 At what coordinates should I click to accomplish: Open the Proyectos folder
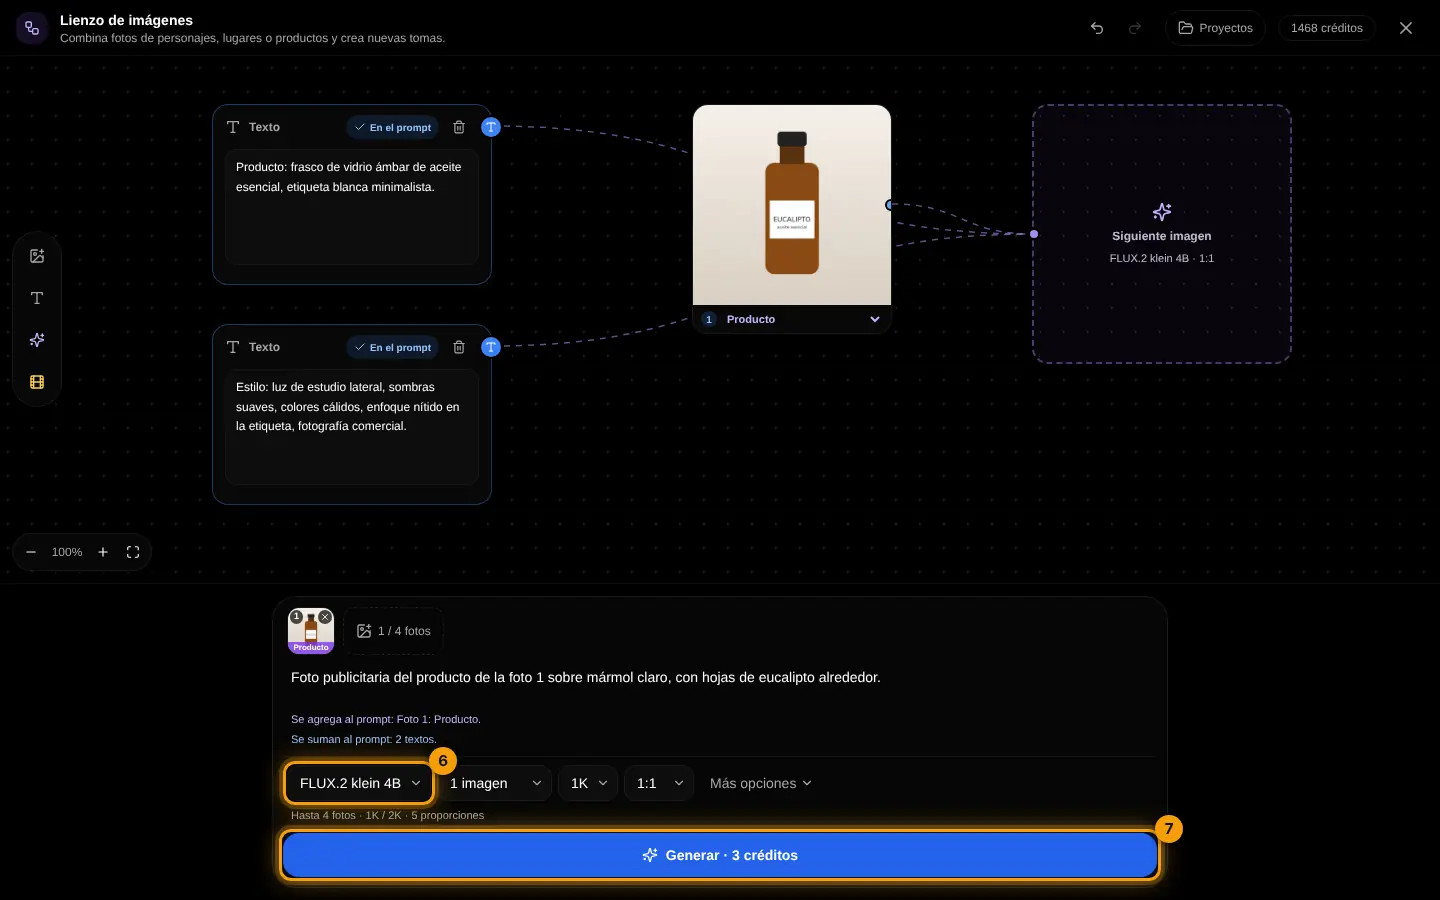click(x=1215, y=28)
